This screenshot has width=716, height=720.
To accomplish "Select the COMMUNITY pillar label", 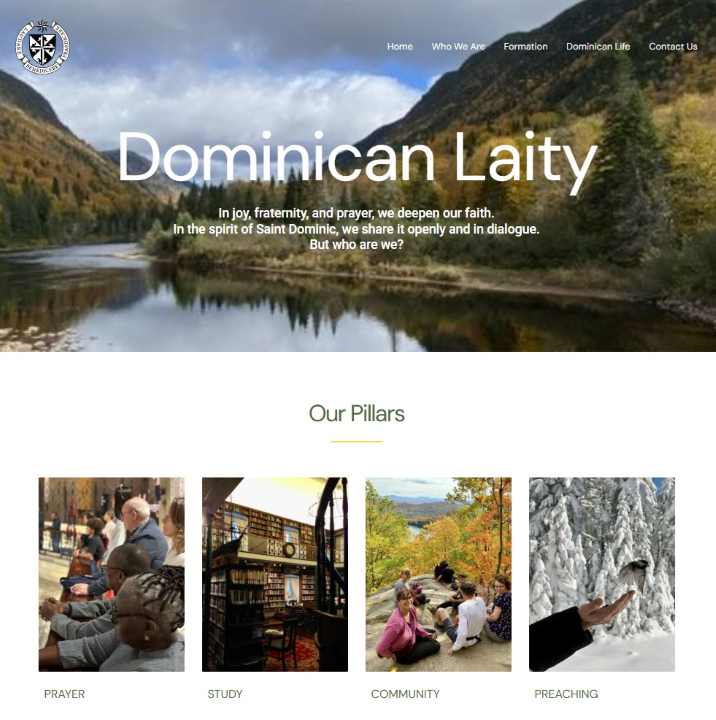I will pyautogui.click(x=405, y=694).
